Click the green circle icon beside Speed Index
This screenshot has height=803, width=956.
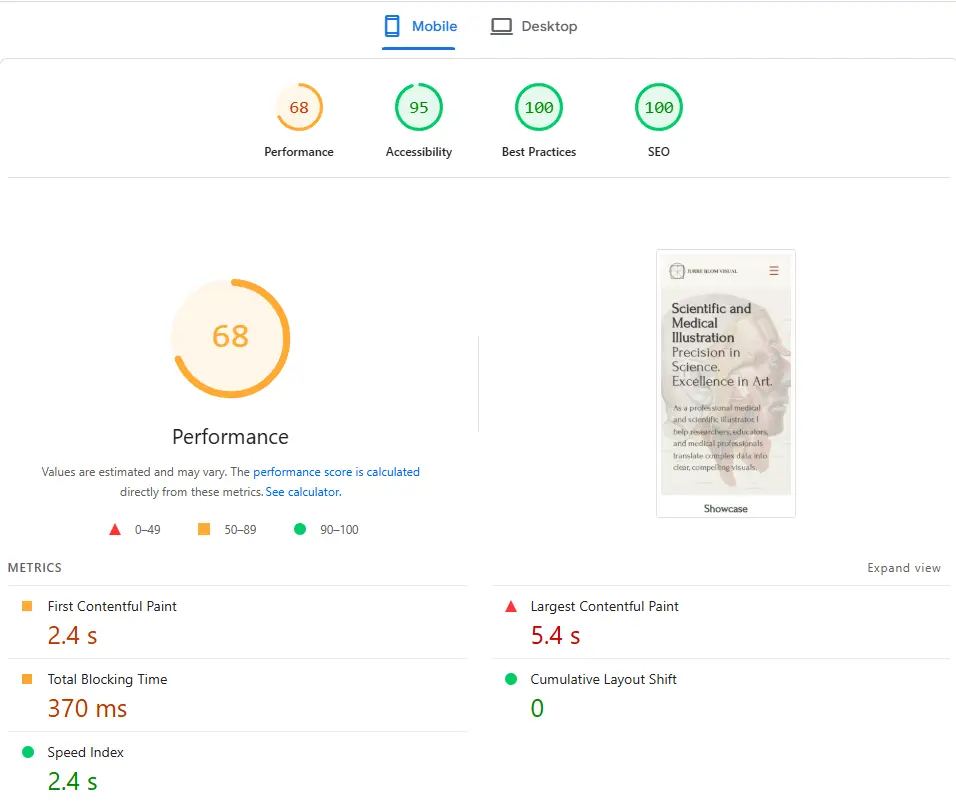coord(30,752)
